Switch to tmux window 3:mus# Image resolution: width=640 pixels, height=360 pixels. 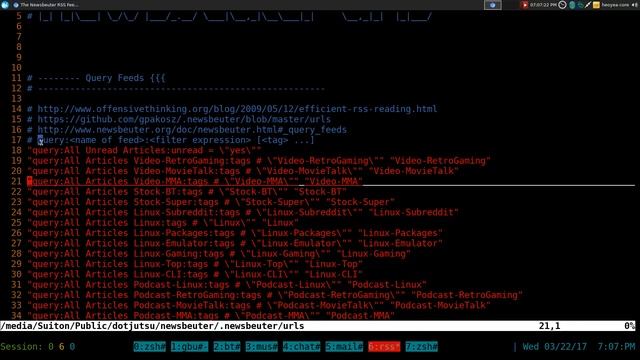pyautogui.click(x=262, y=347)
